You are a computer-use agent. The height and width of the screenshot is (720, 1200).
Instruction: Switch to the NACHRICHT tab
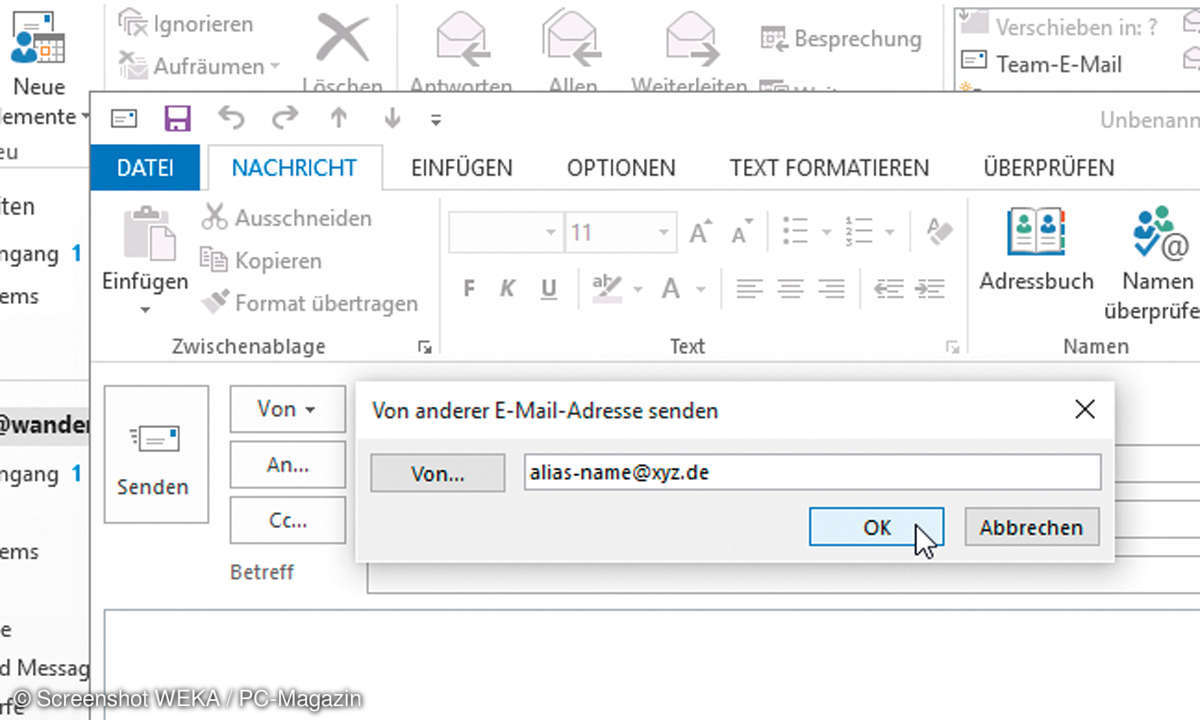coord(294,168)
